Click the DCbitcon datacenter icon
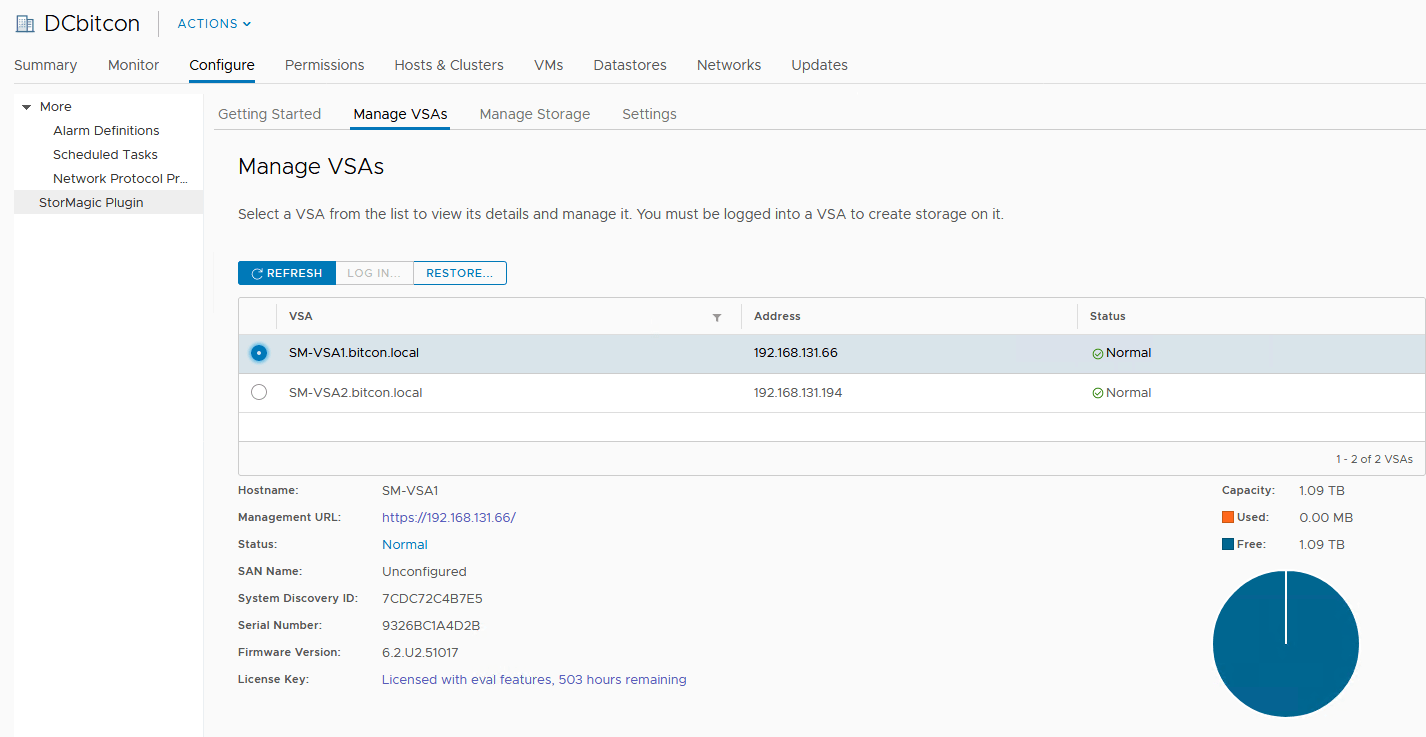This screenshot has height=737, width=1426. click(x=25, y=24)
